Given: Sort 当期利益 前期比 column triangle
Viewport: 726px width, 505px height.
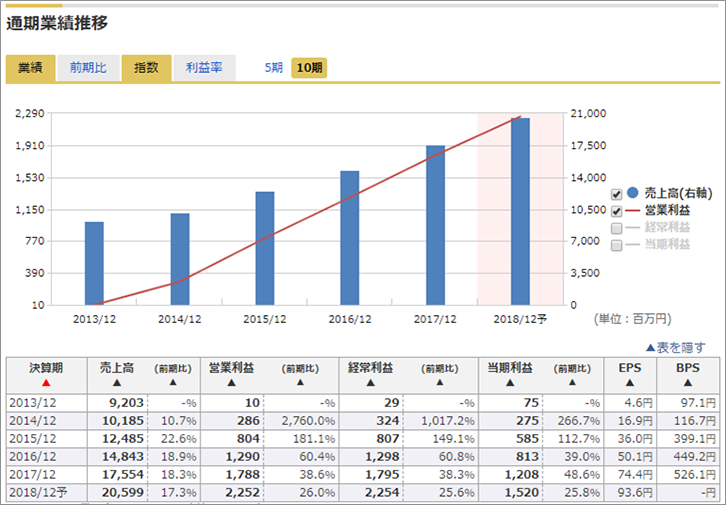Looking at the screenshot, I should [572, 382].
